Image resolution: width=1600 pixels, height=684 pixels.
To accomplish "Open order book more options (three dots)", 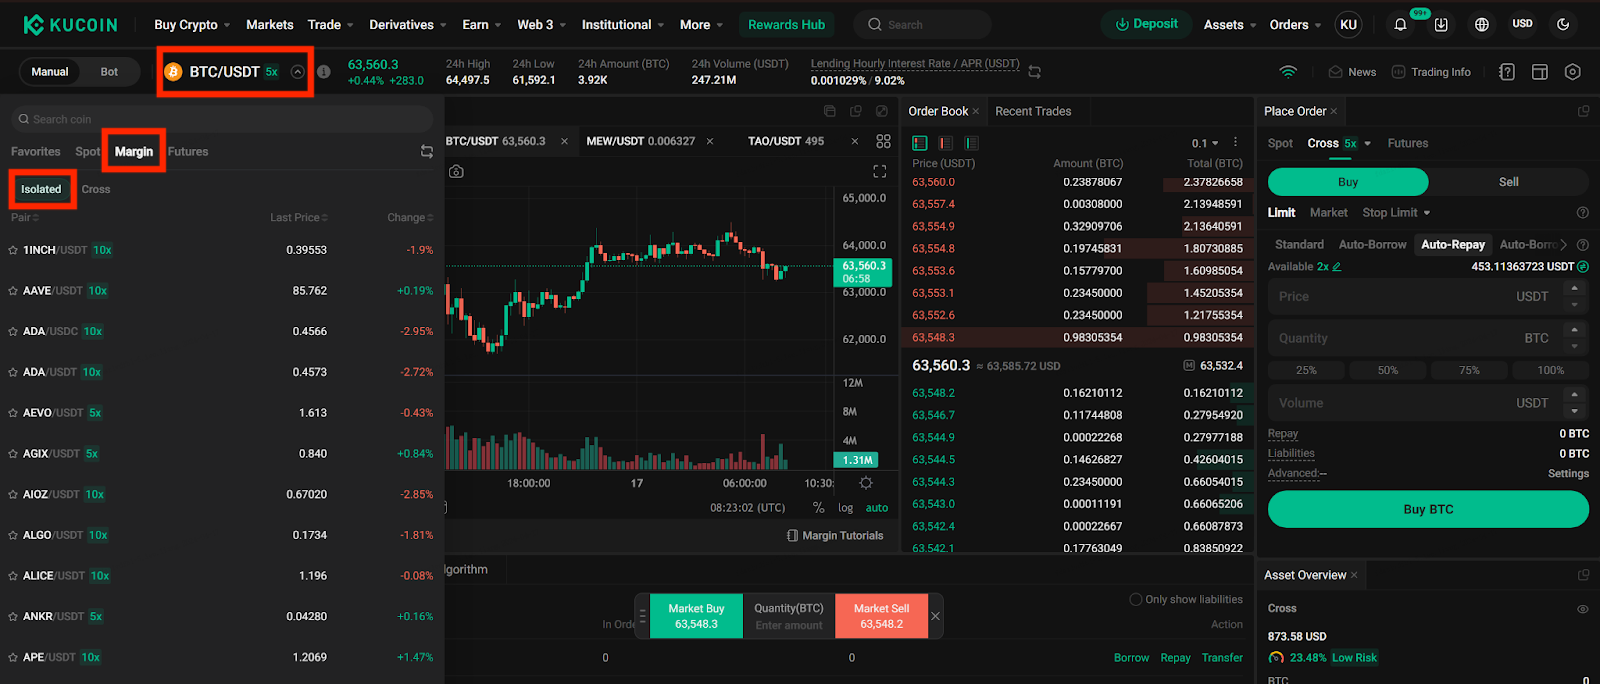I will coord(1236,143).
